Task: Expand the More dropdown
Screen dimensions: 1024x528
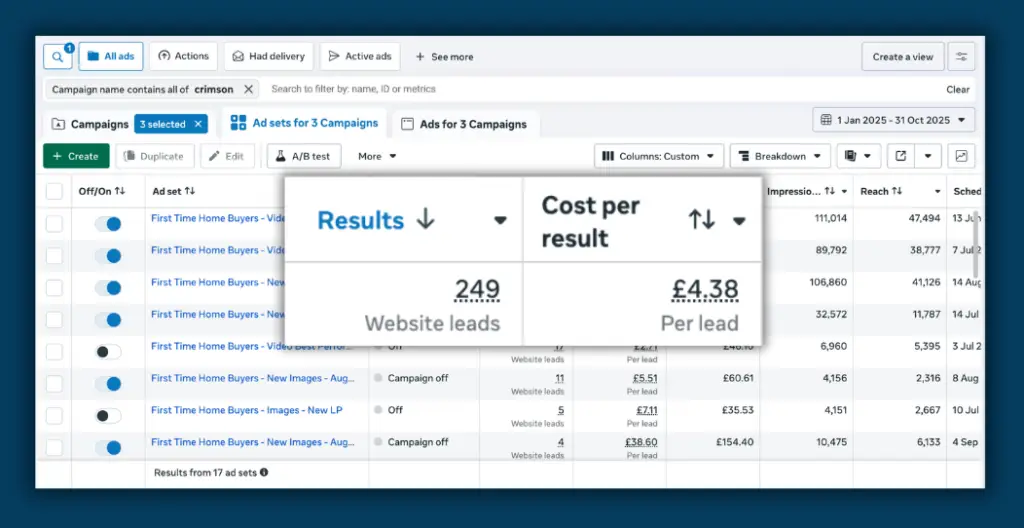Action: point(377,156)
